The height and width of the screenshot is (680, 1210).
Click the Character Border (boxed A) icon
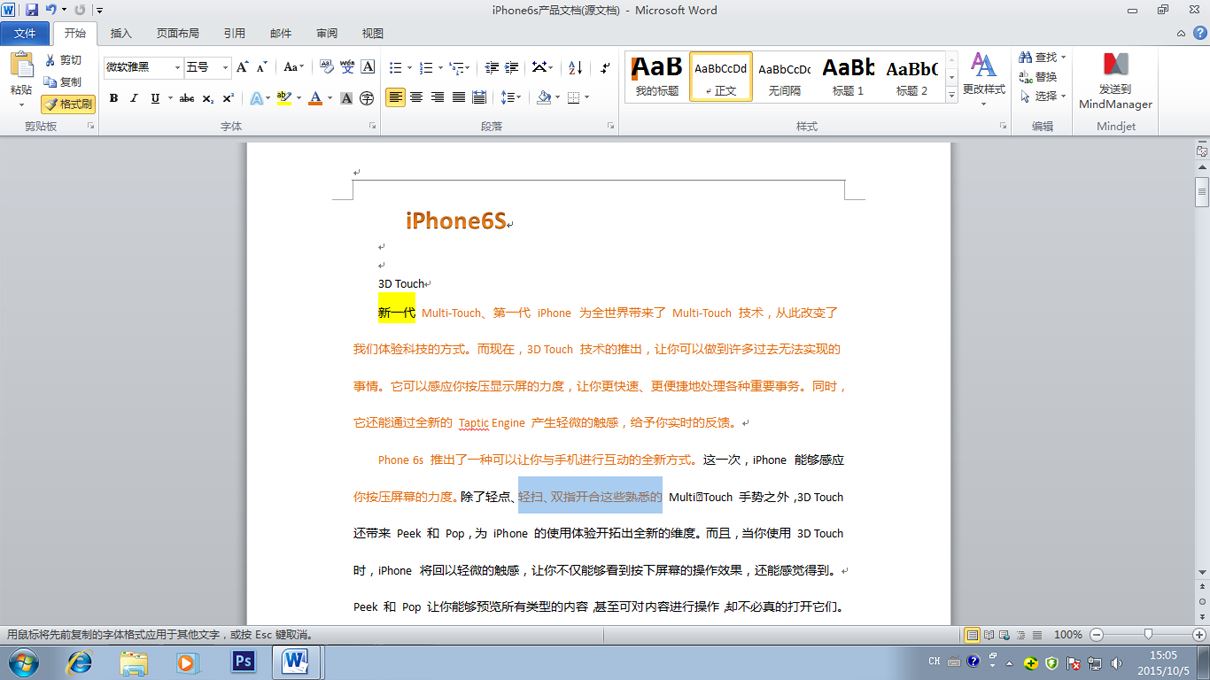(368, 67)
